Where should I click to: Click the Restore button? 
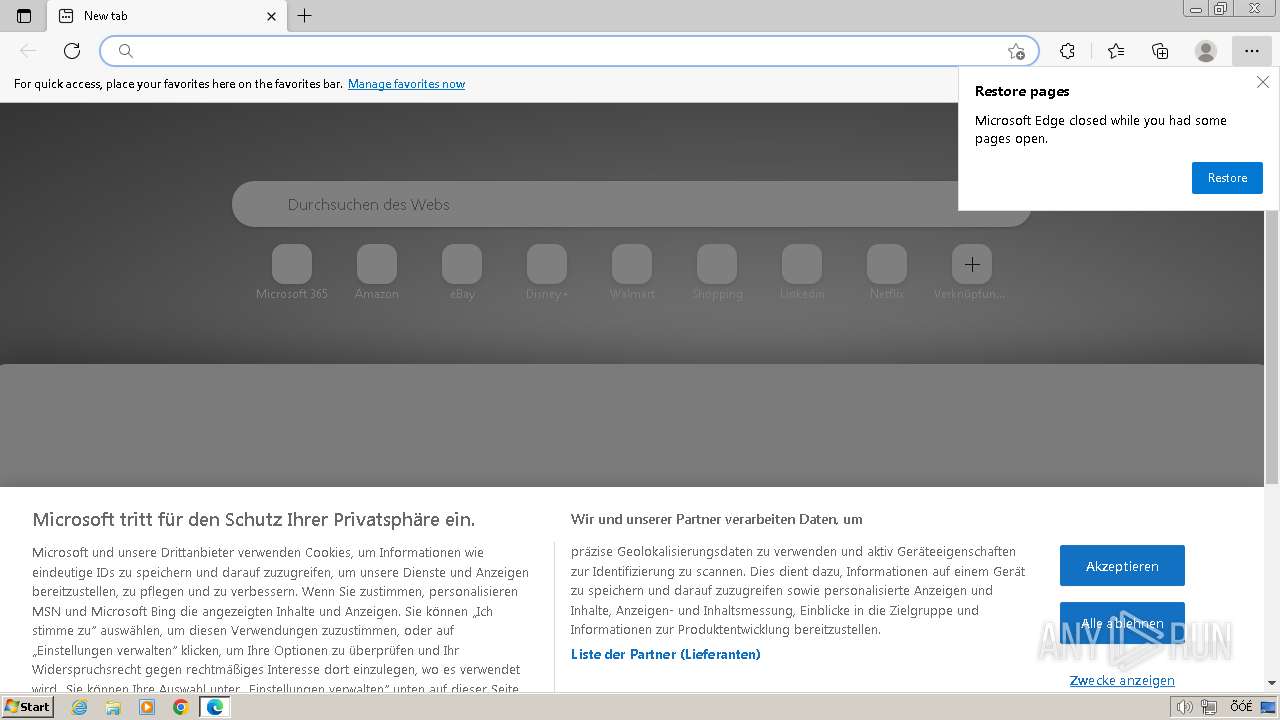(1227, 178)
